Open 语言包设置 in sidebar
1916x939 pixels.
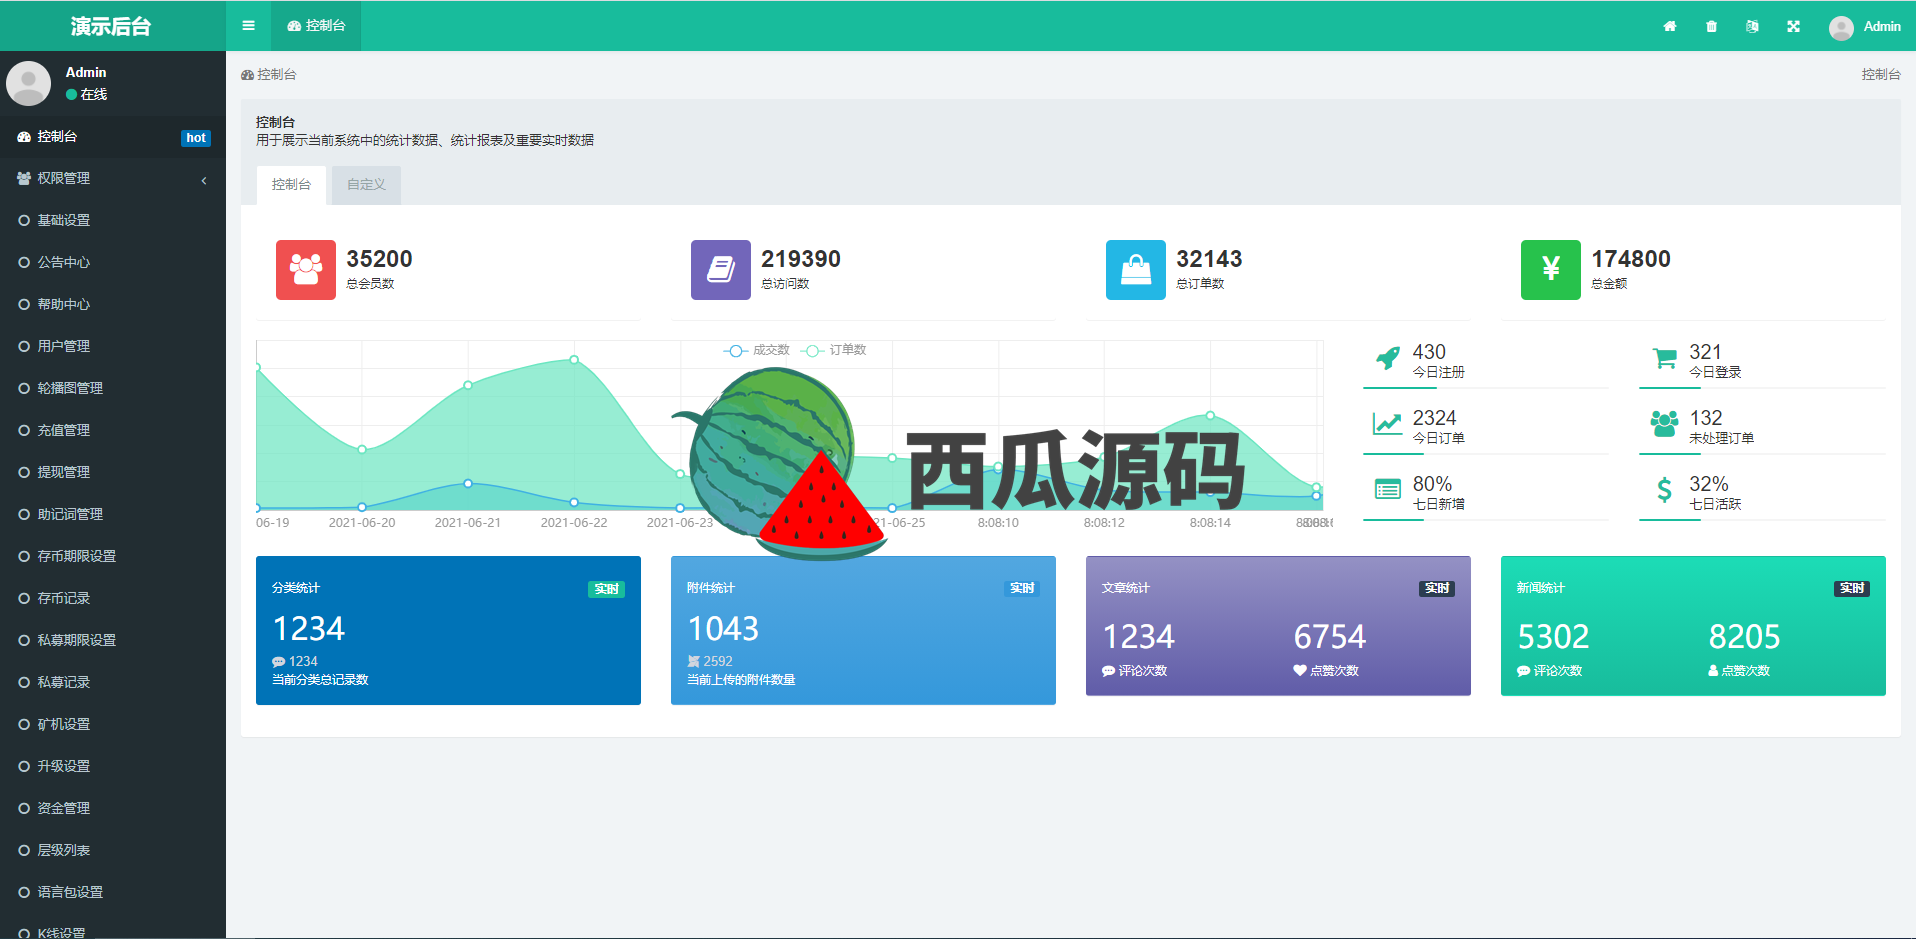tap(113, 893)
